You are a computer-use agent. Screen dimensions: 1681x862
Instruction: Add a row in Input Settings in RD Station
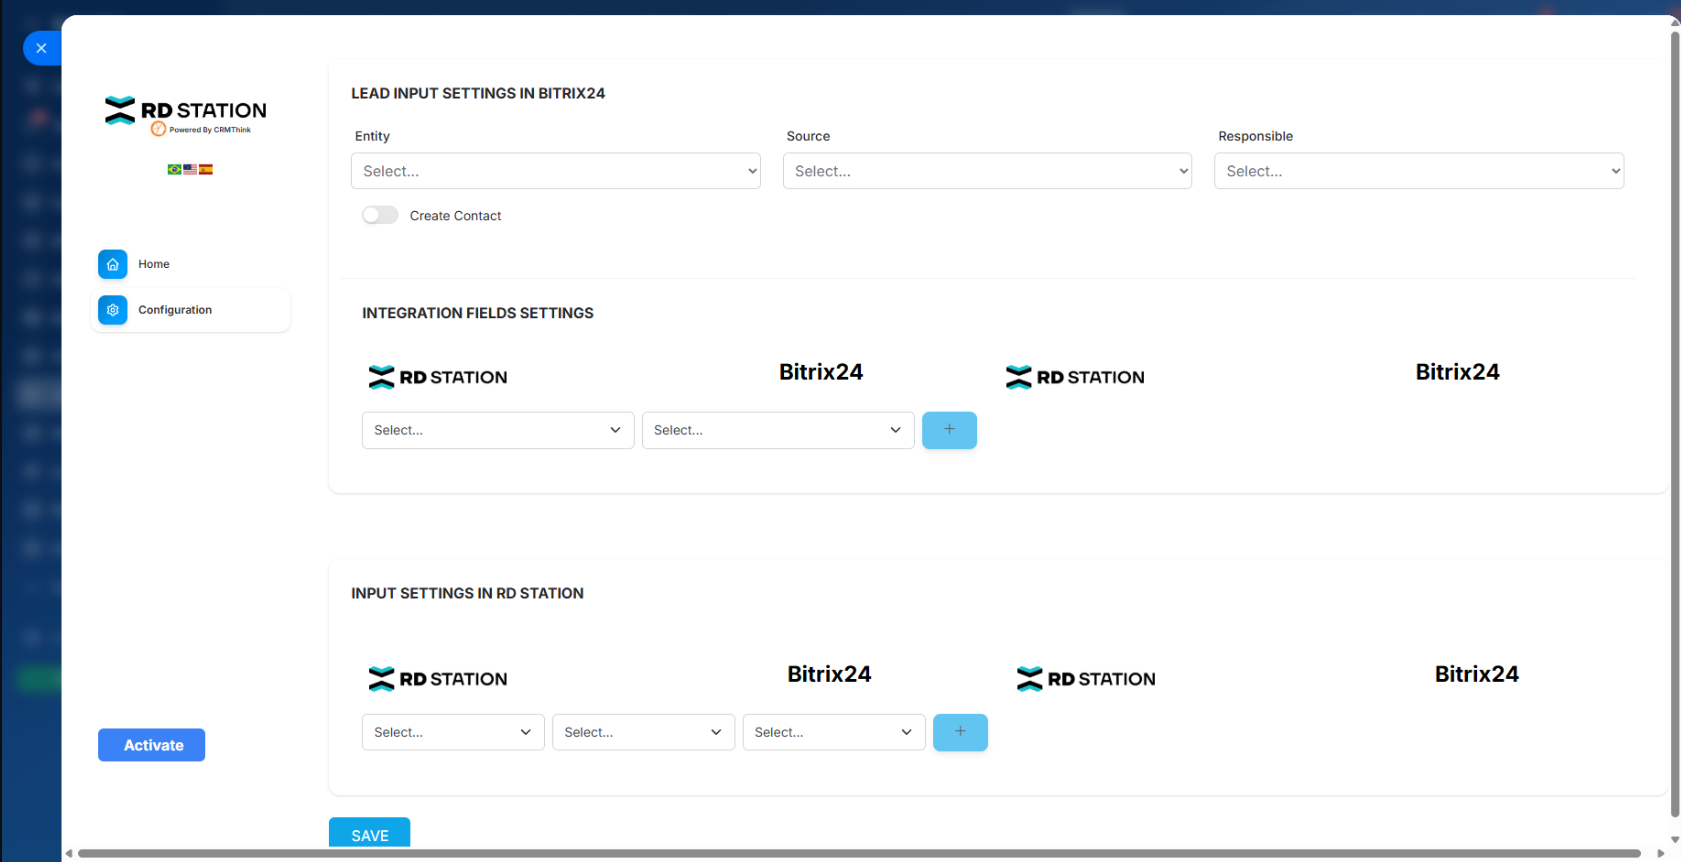[x=960, y=732]
